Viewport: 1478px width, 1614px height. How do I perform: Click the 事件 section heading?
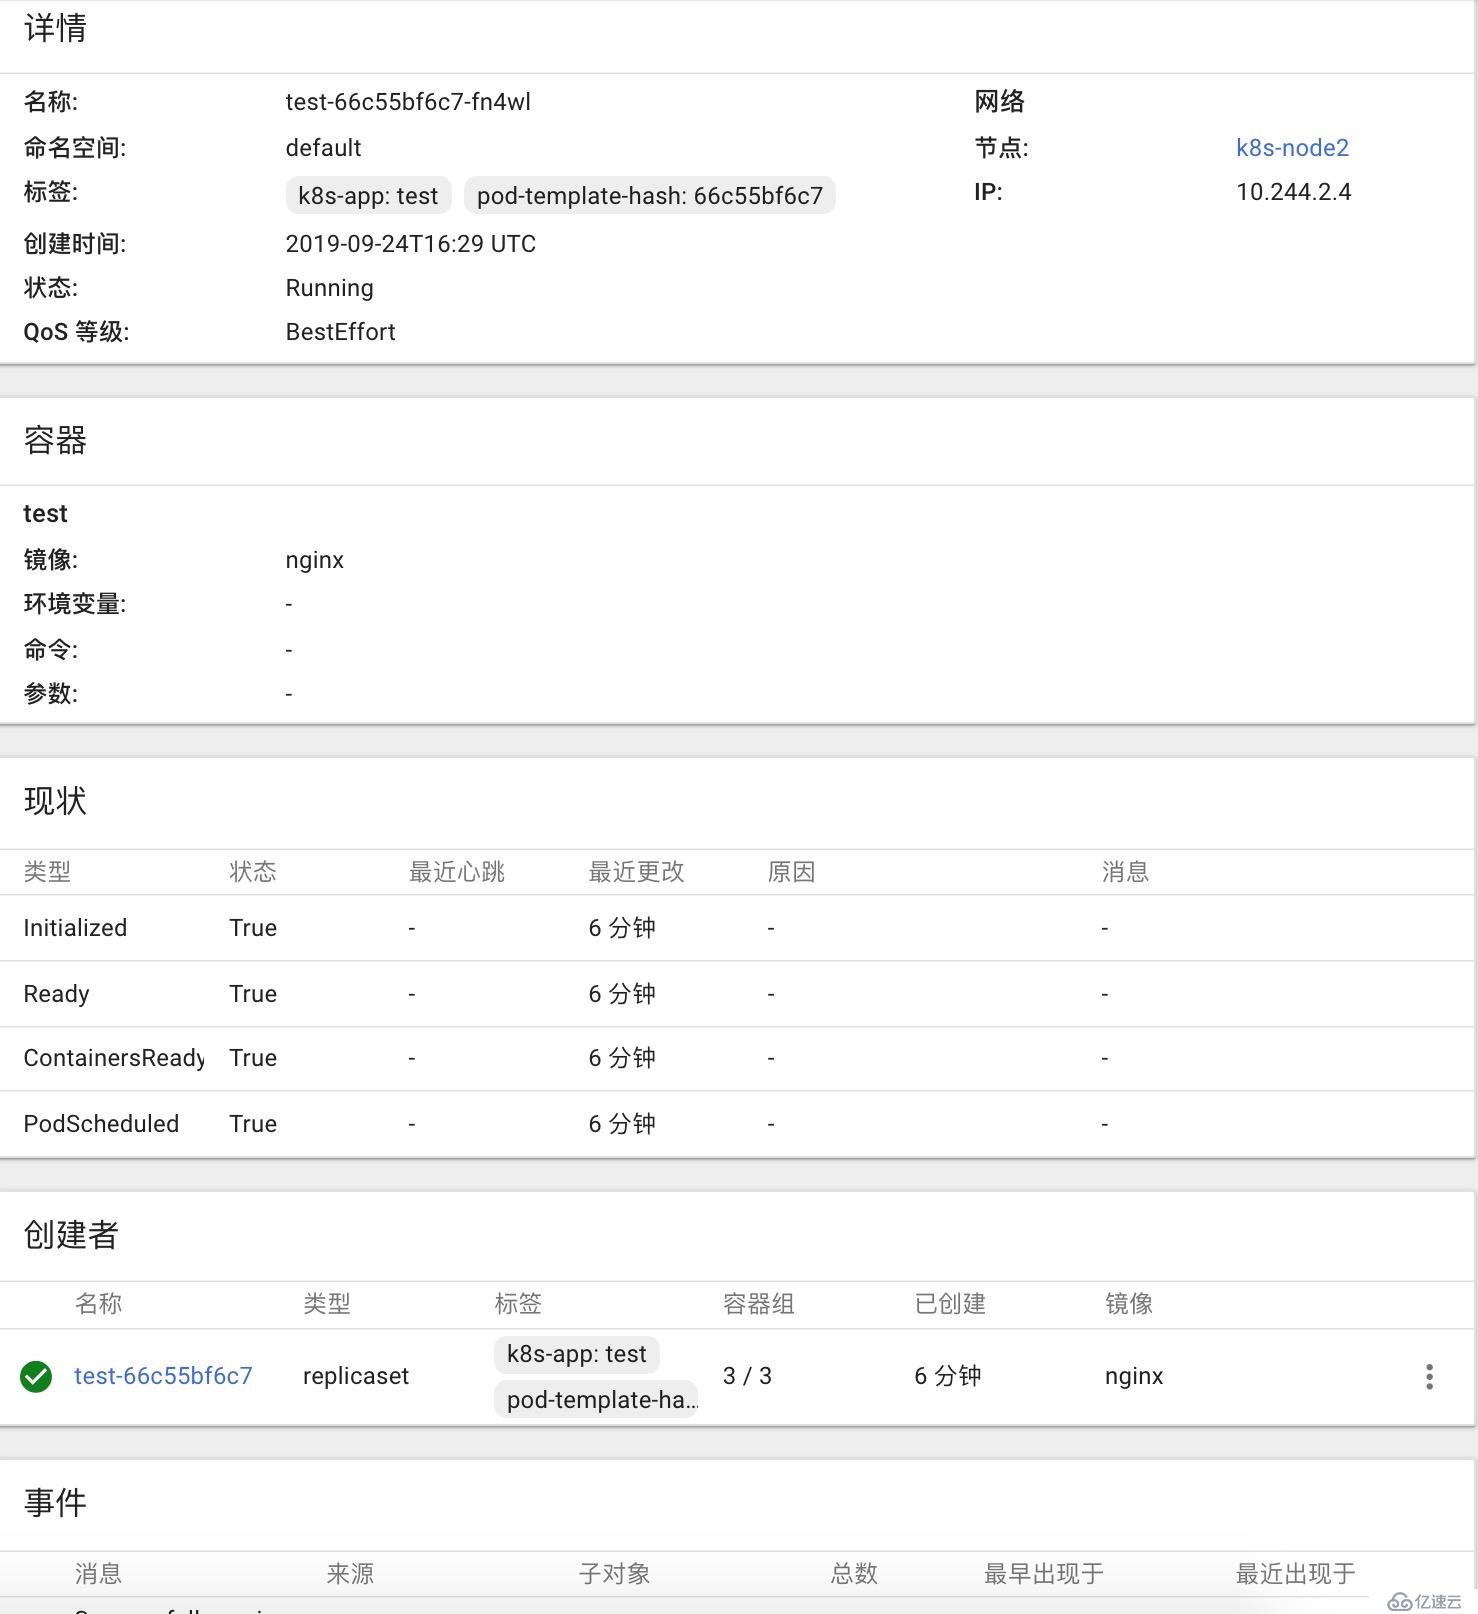(55, 1503)
